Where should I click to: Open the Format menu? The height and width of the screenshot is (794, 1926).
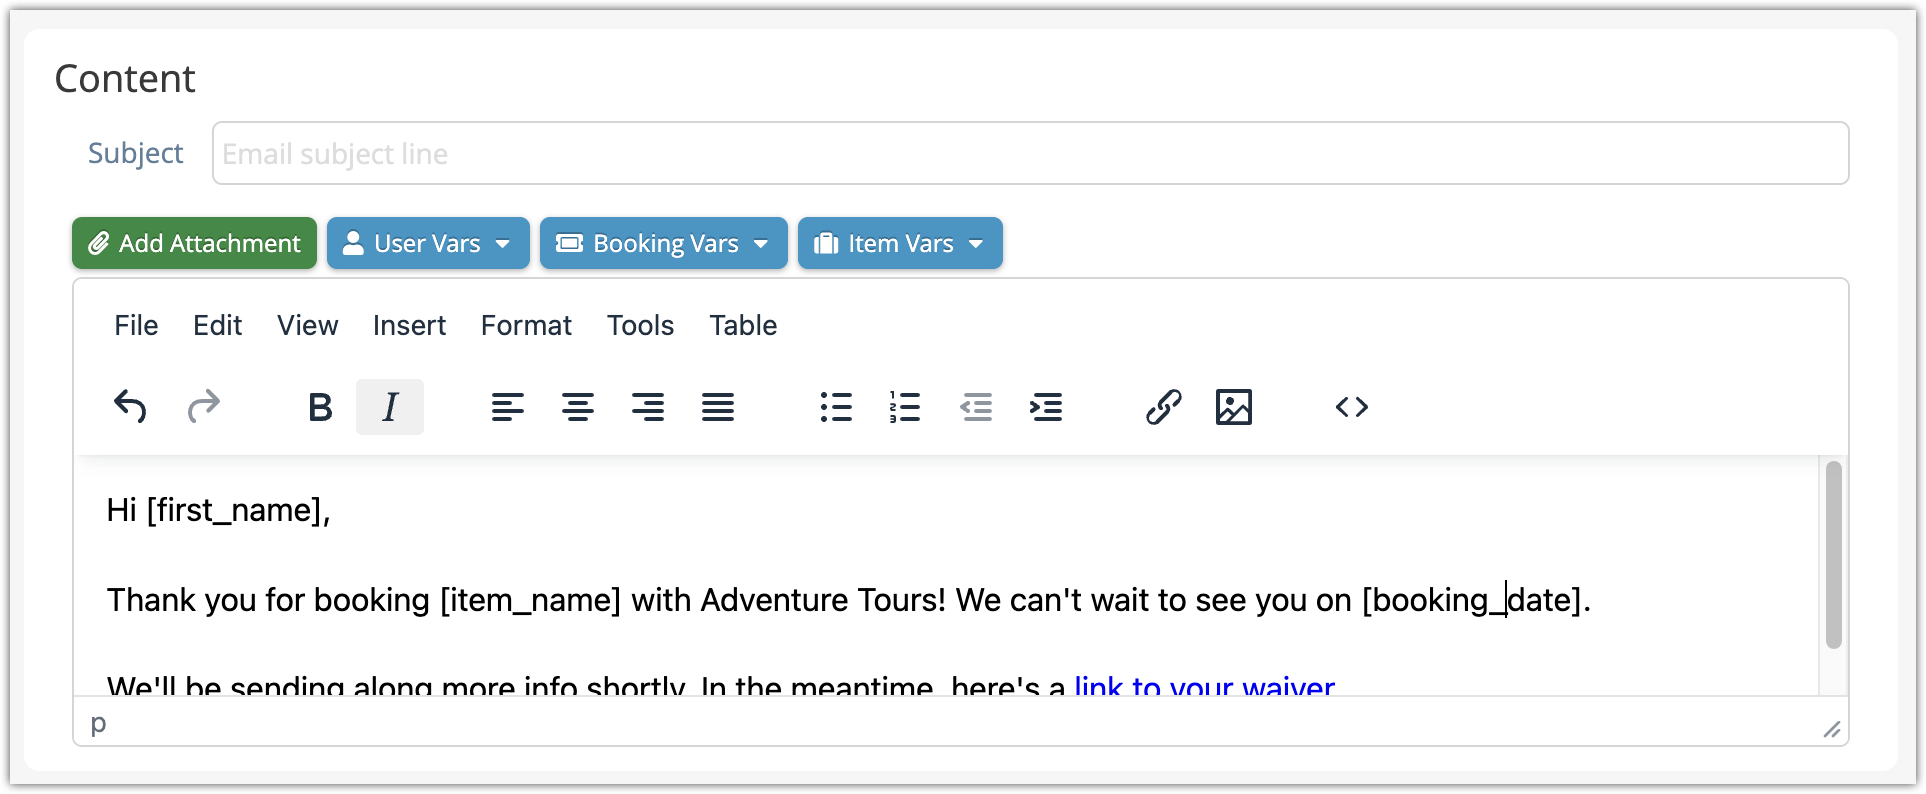tap(526, 325)
